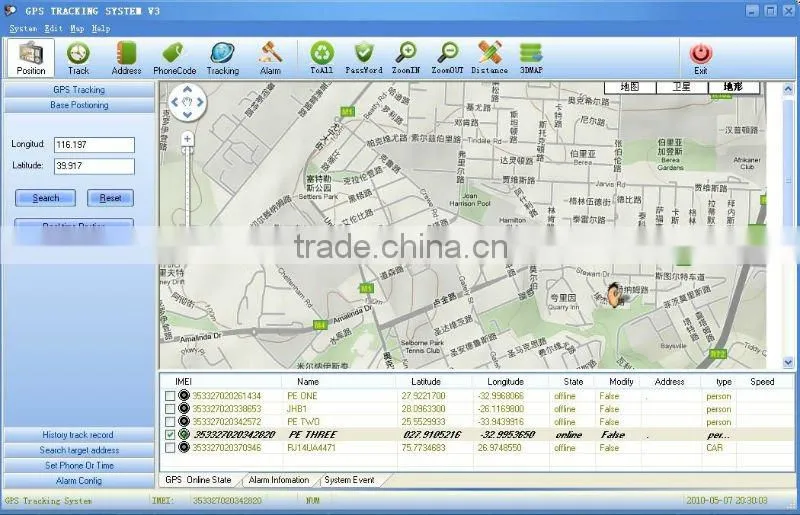
Task: Expand History track record section
Action: coord(79,435)
